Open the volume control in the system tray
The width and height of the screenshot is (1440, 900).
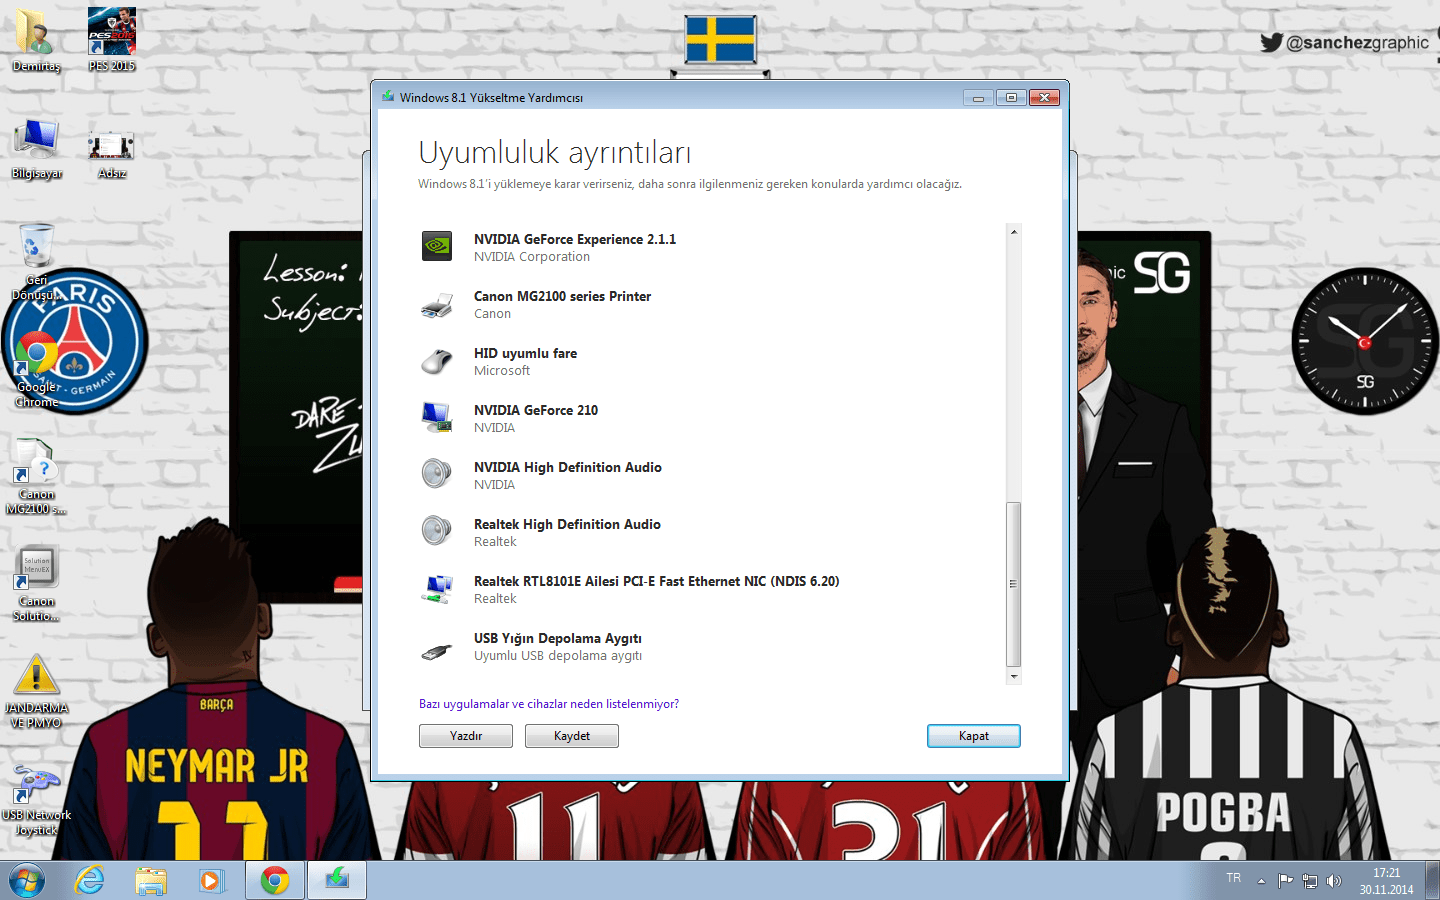[1334, 881]
